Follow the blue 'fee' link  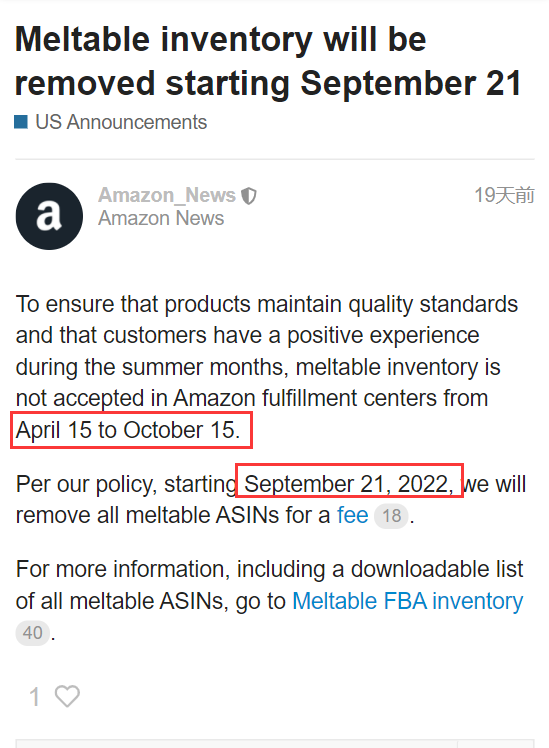(352, 515)
